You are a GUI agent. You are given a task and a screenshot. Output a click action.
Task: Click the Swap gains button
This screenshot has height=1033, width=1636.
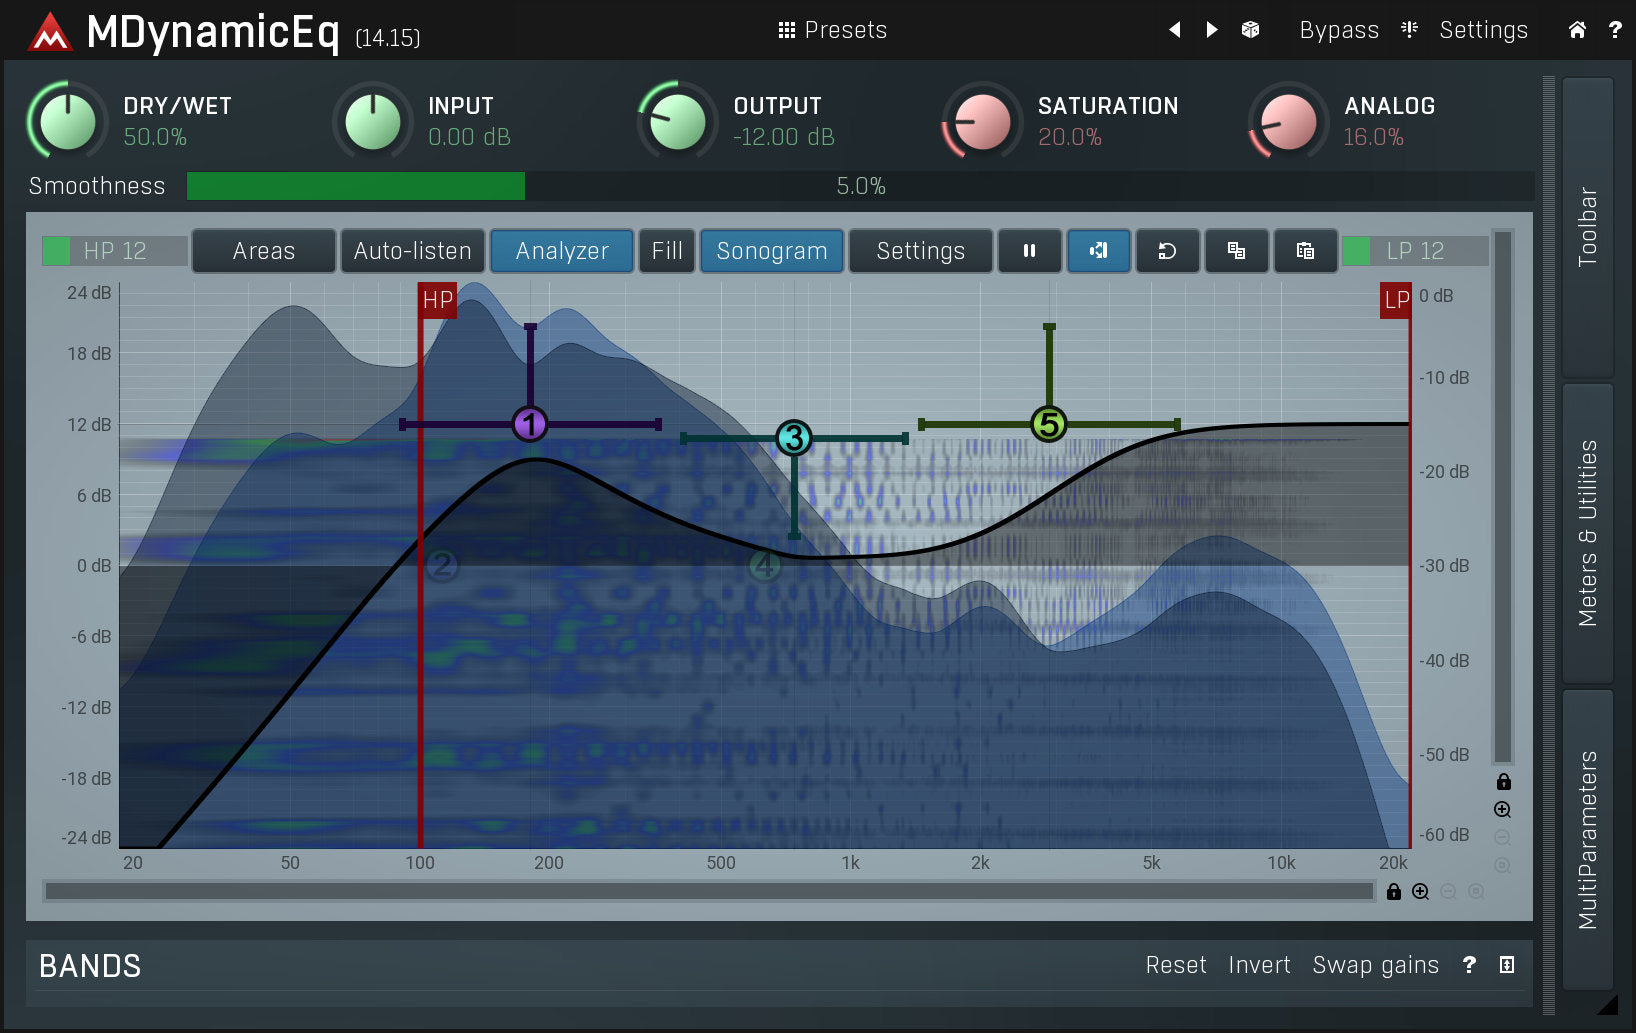(x=1375, y=965)
